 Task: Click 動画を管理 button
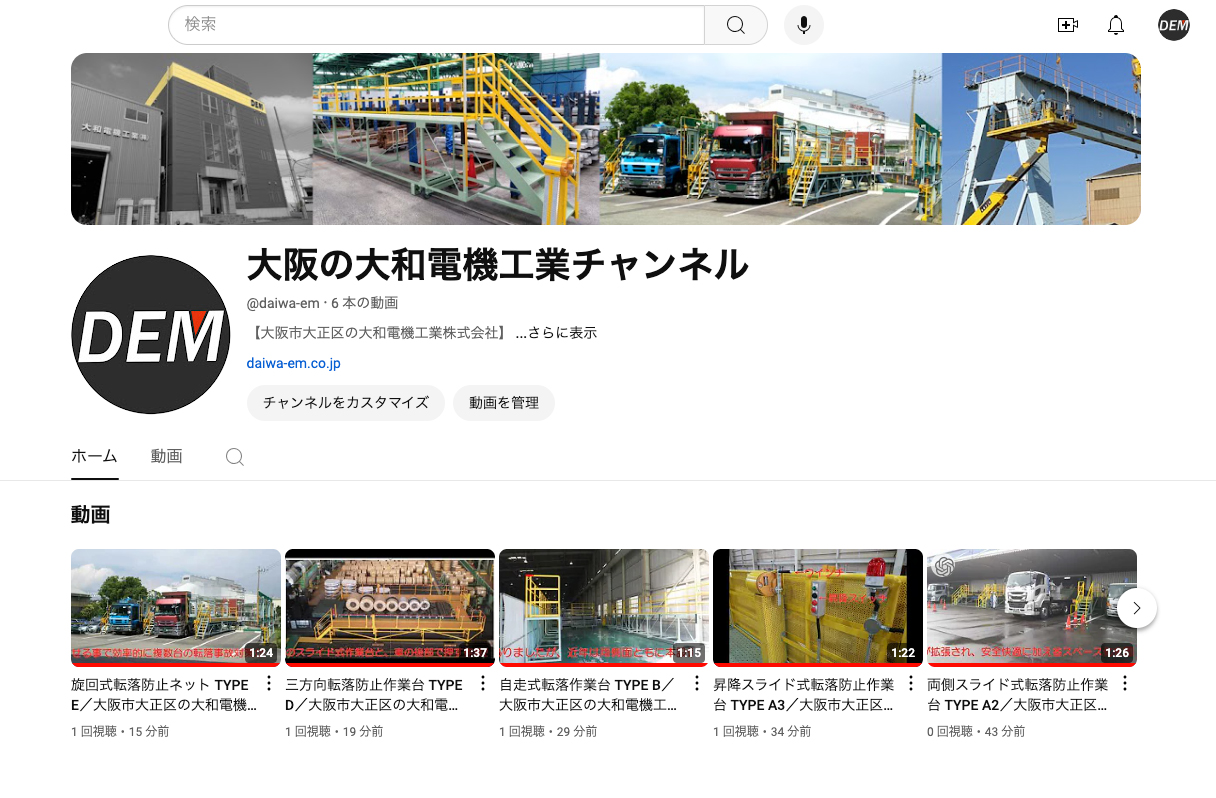504,402
